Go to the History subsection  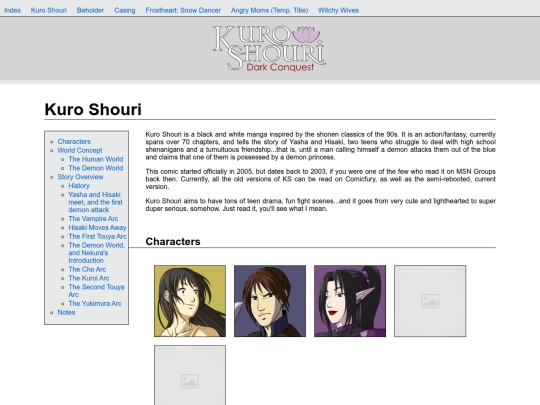point(79,186)
